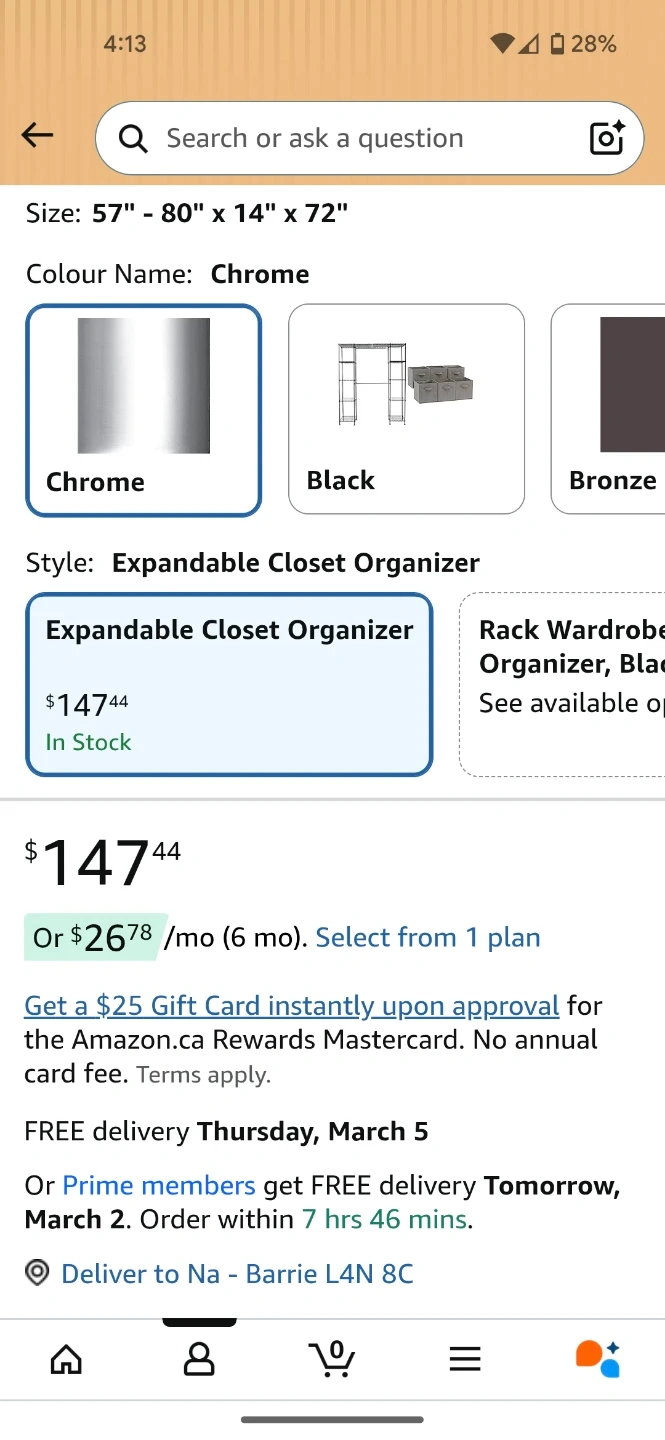Open the account profile icon
The height and width of the screenshot is (1440, 665).
click(x=199, y=1358)
